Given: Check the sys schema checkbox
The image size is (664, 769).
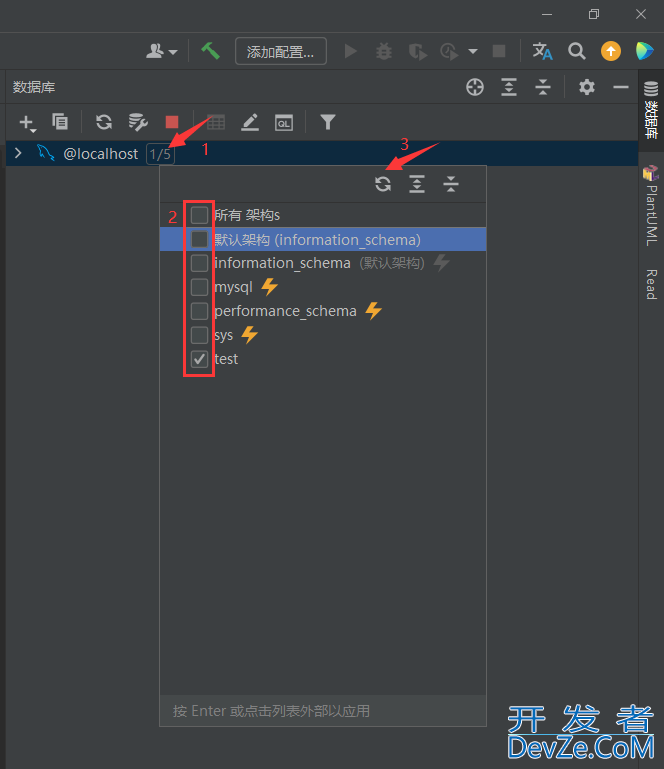Looking at the screenshot, I should point(199,335).
